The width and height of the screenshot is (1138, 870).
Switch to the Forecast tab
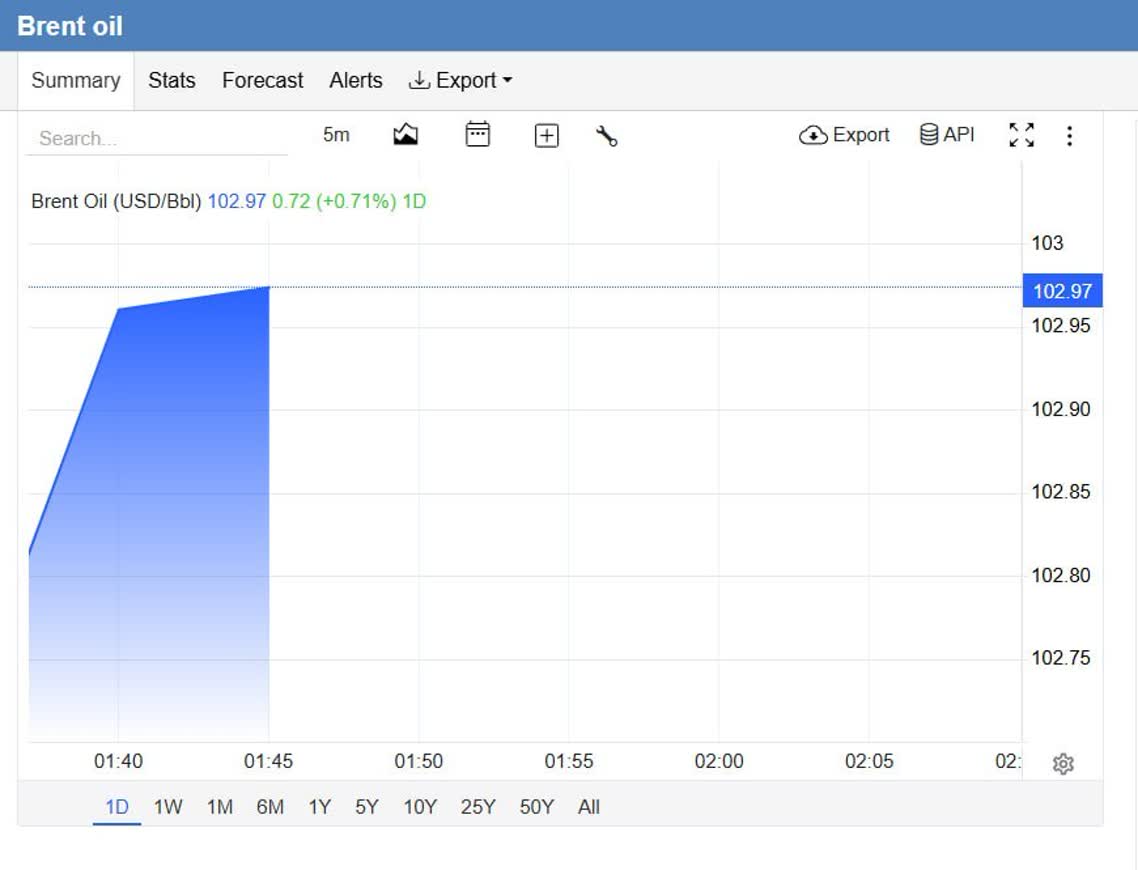point(263,81)
